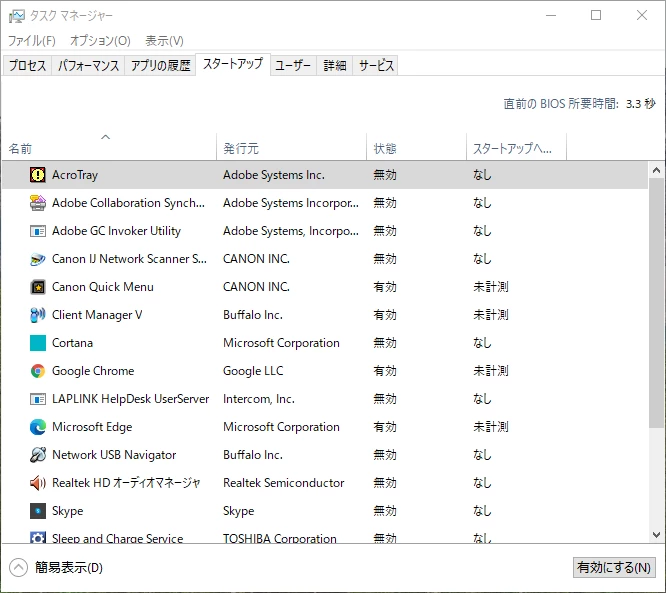
Task: Click the Adobe Collaboration Synchronizer icon
Action: click(x=38, y=203)
